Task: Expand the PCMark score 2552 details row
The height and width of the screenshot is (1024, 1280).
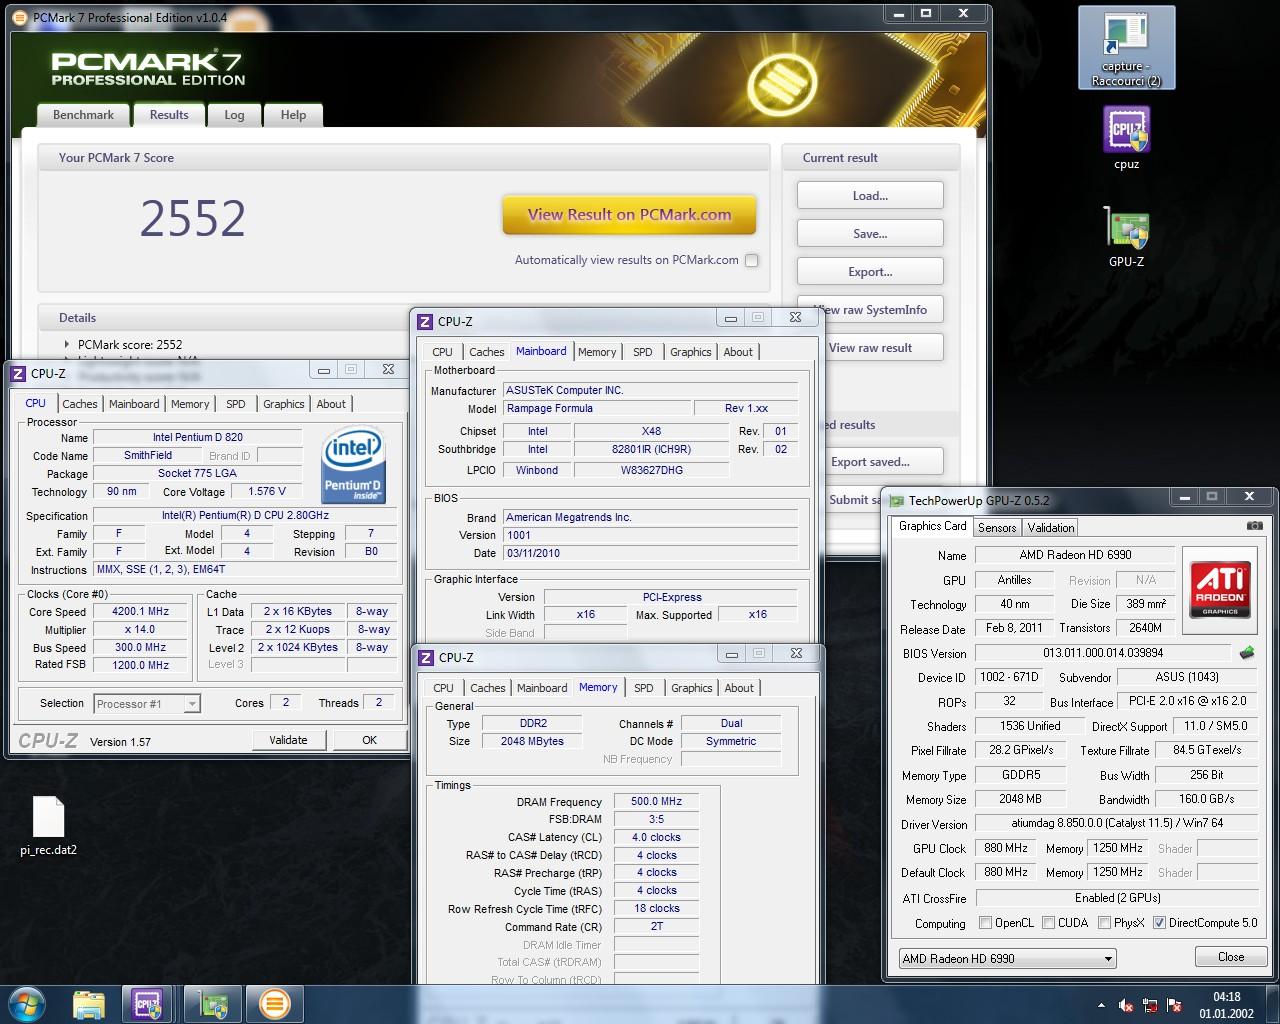Action: tap(67, 344)
